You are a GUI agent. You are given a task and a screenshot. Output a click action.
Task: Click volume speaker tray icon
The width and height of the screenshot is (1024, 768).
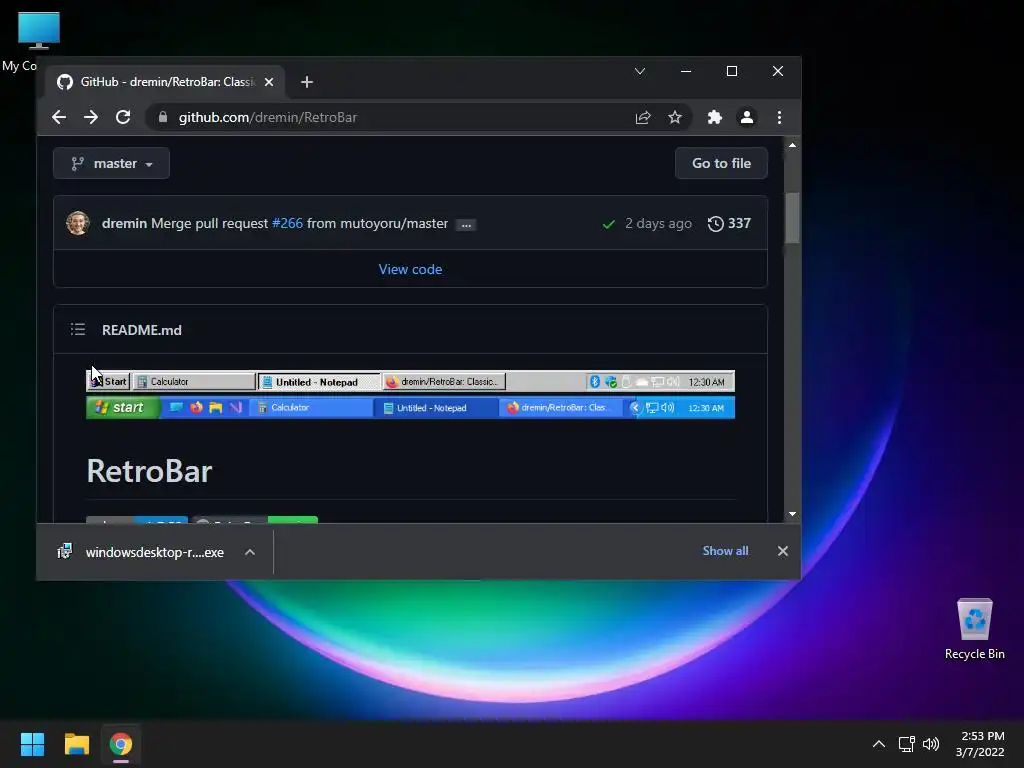coord(931,744)
